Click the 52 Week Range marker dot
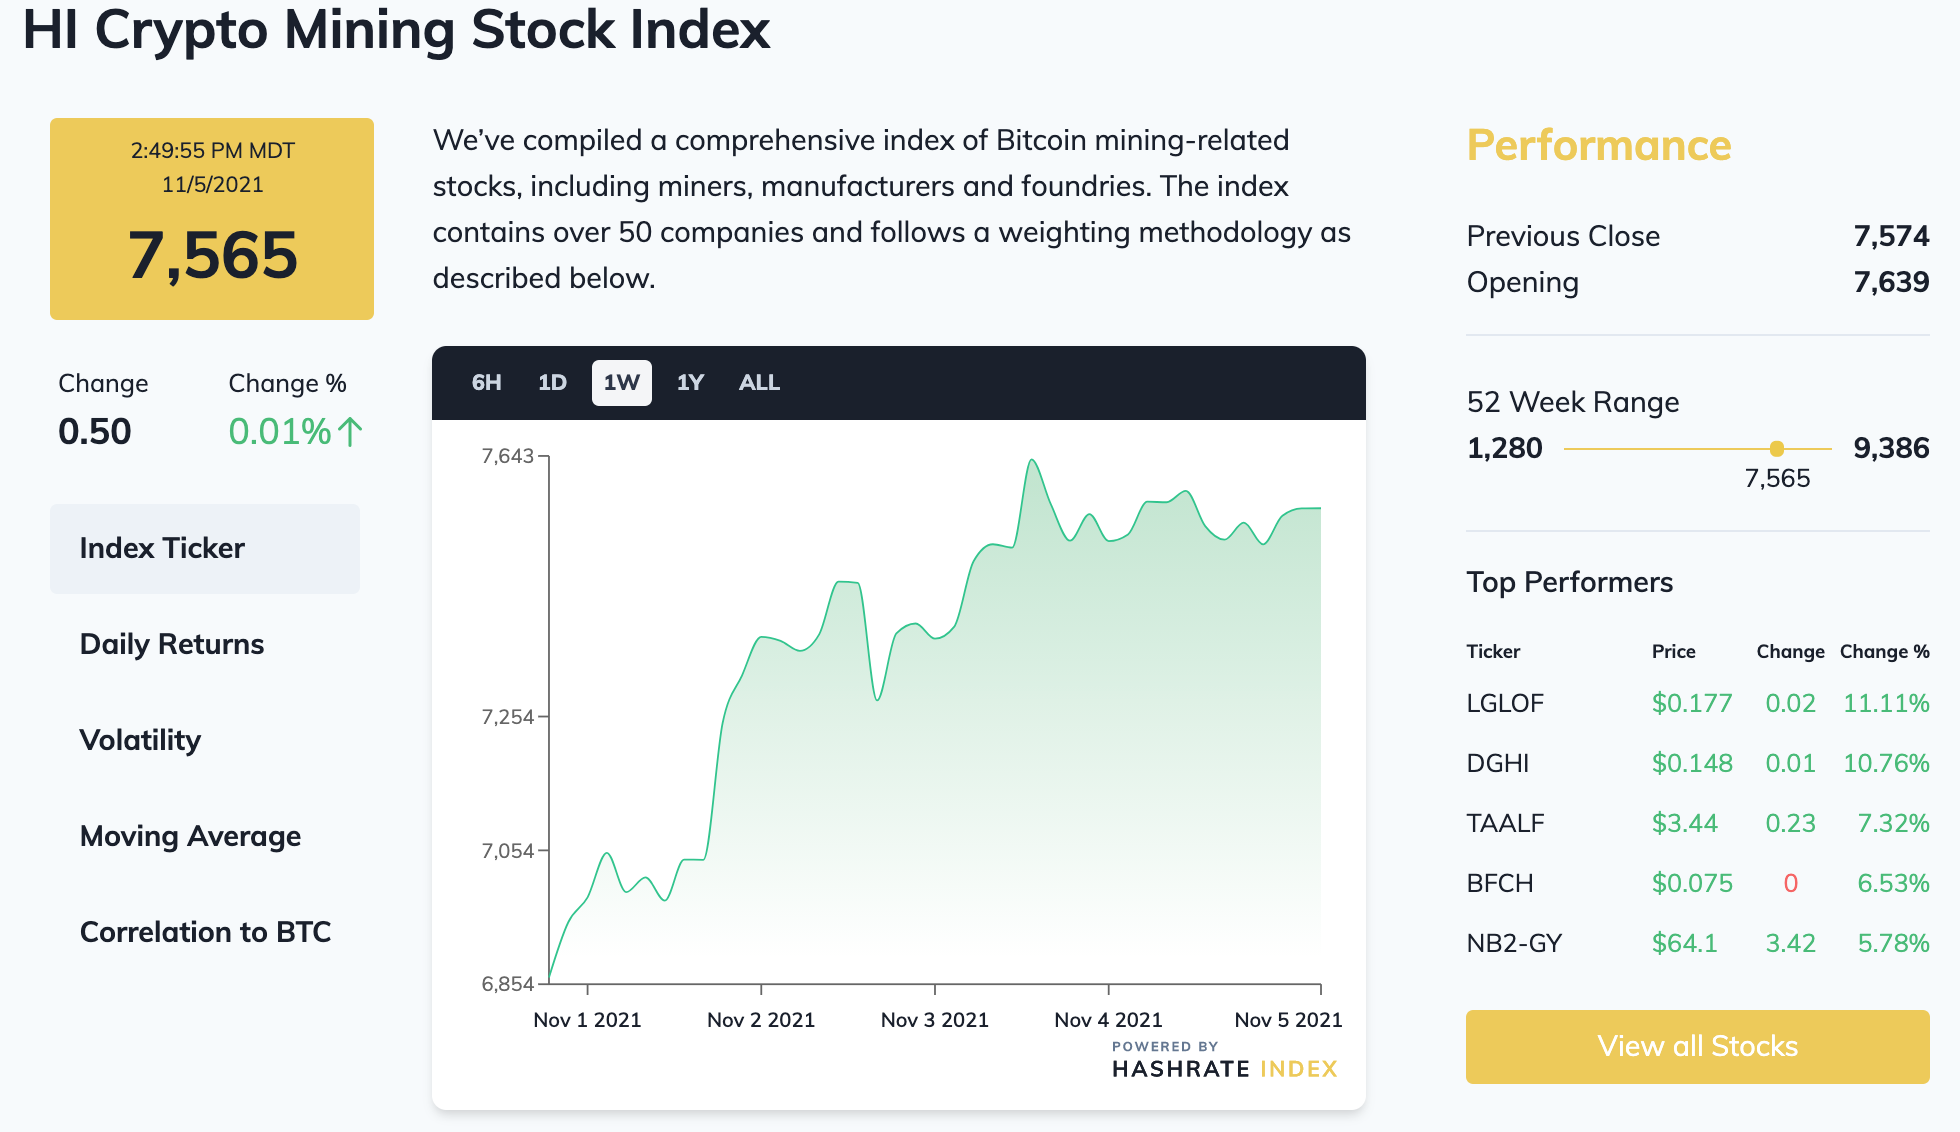 coord(1776,449)
